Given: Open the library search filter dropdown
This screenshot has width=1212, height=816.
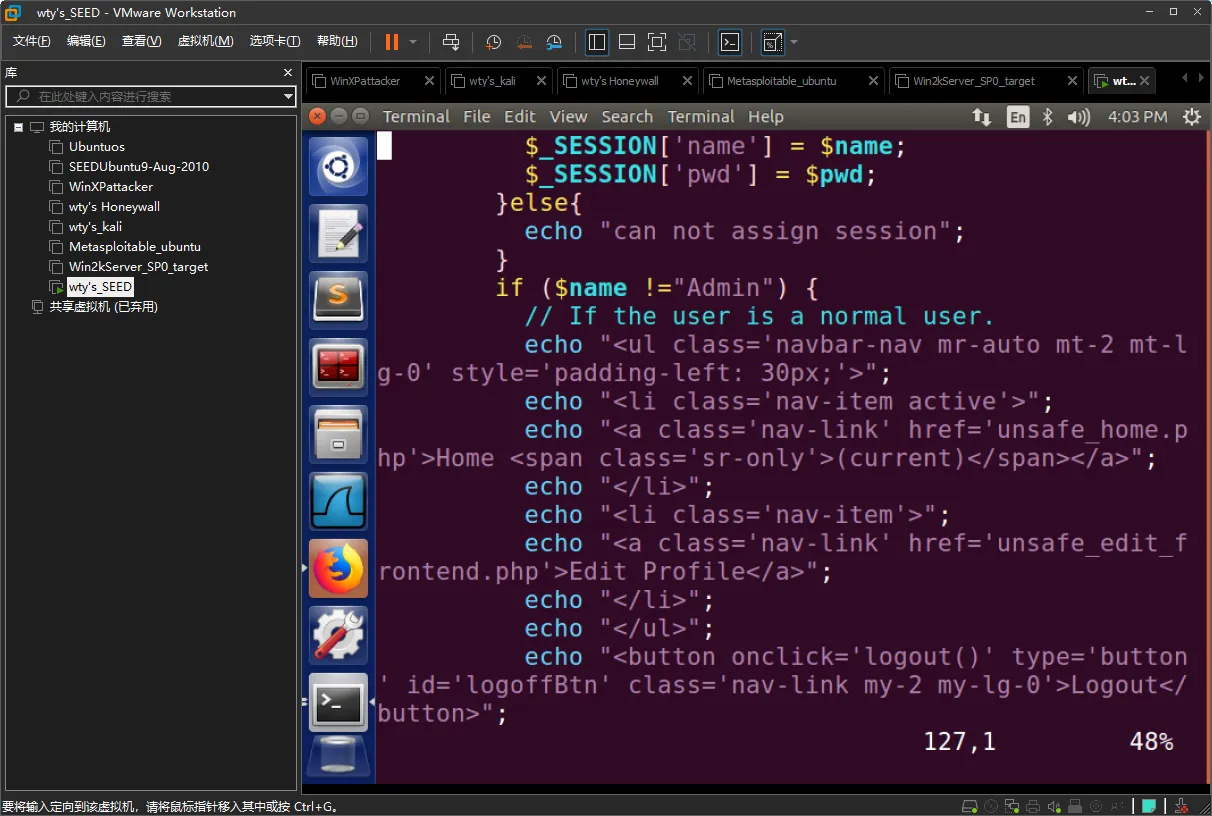Looking at the screenshot, I should click(x=288, y=96).
